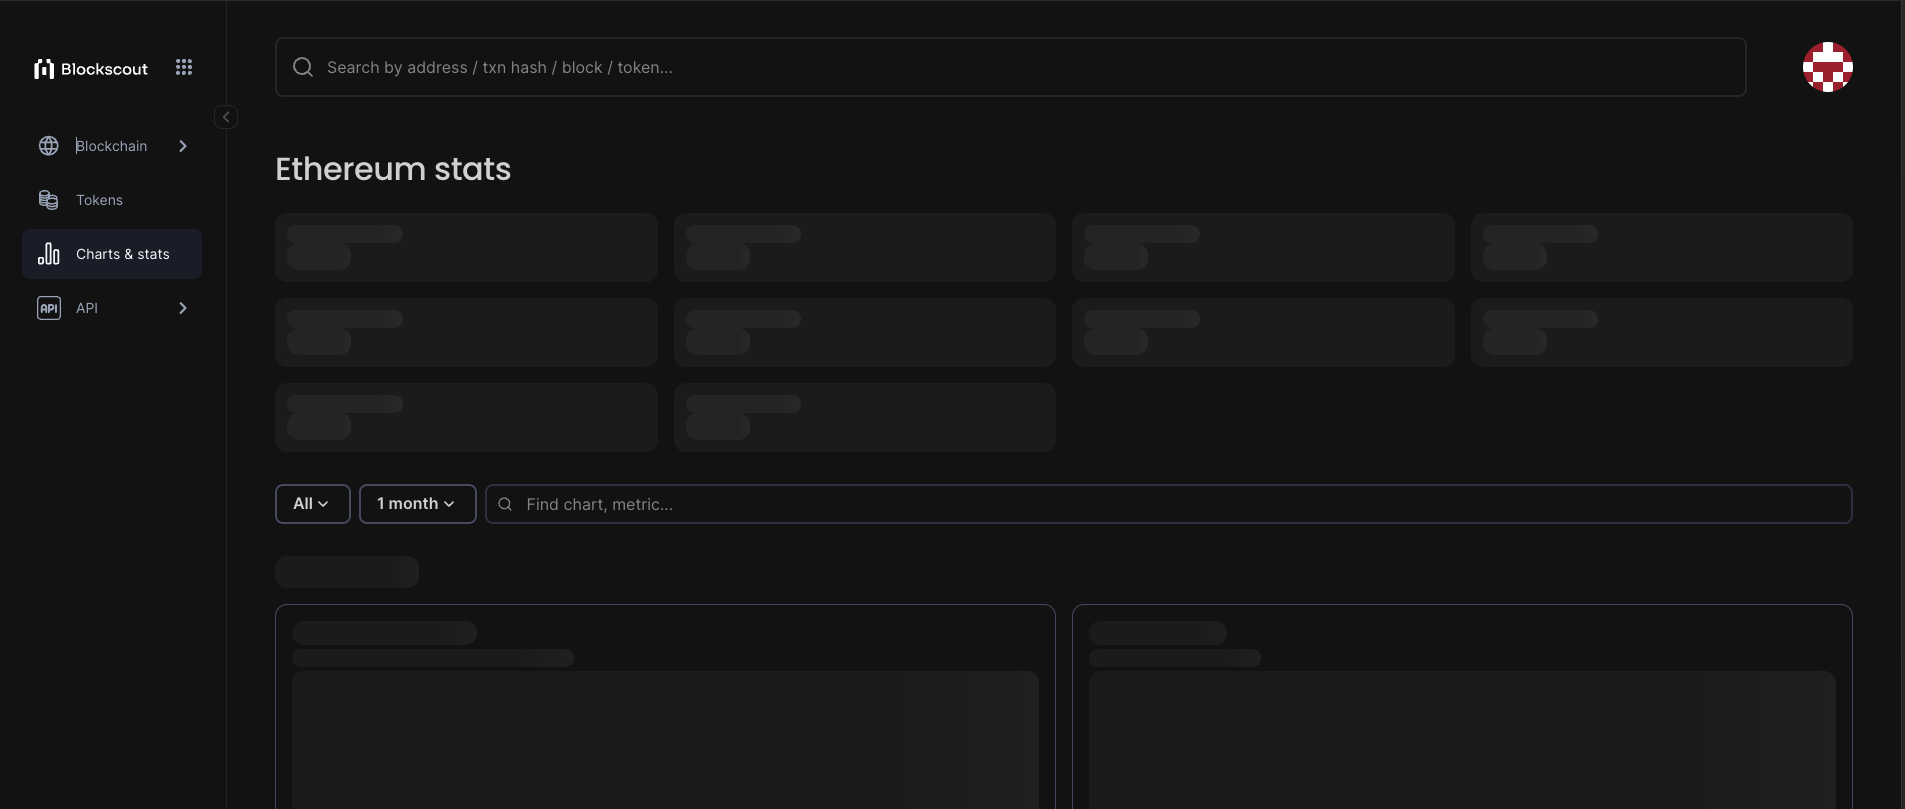Open the 1 month interval dropdown

417,504
